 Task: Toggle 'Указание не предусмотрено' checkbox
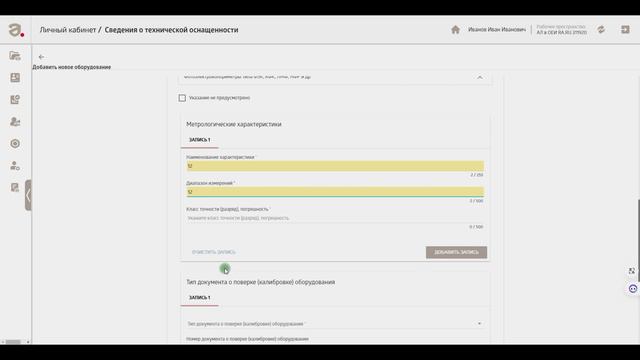(182, 98)
